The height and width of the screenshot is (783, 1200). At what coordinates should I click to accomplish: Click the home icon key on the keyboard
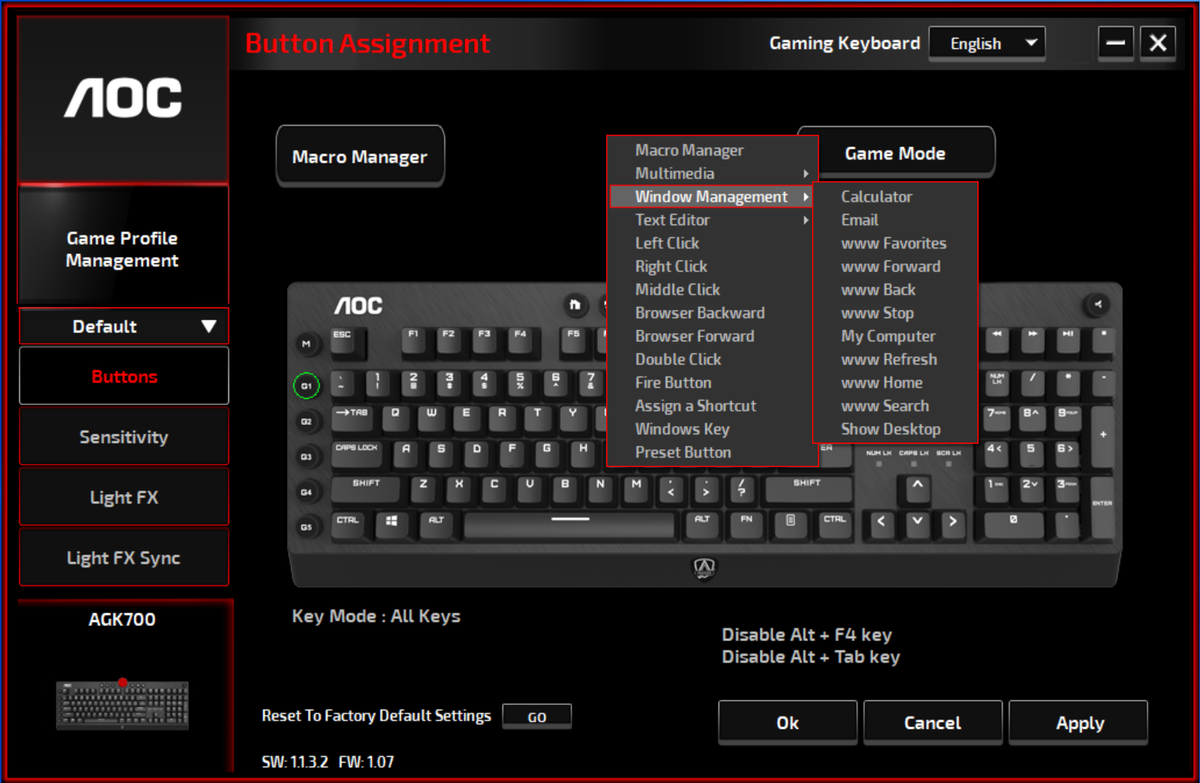coord(575,303)
